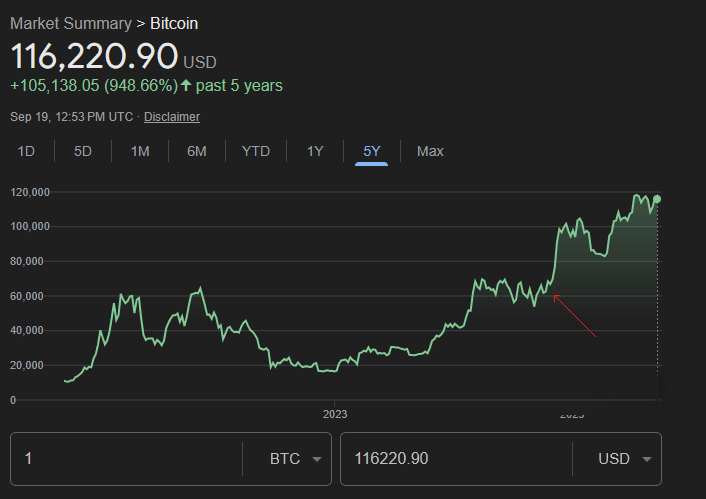Click the 100,000 y-axis label

pyautogui.click(x=30, y=227)
